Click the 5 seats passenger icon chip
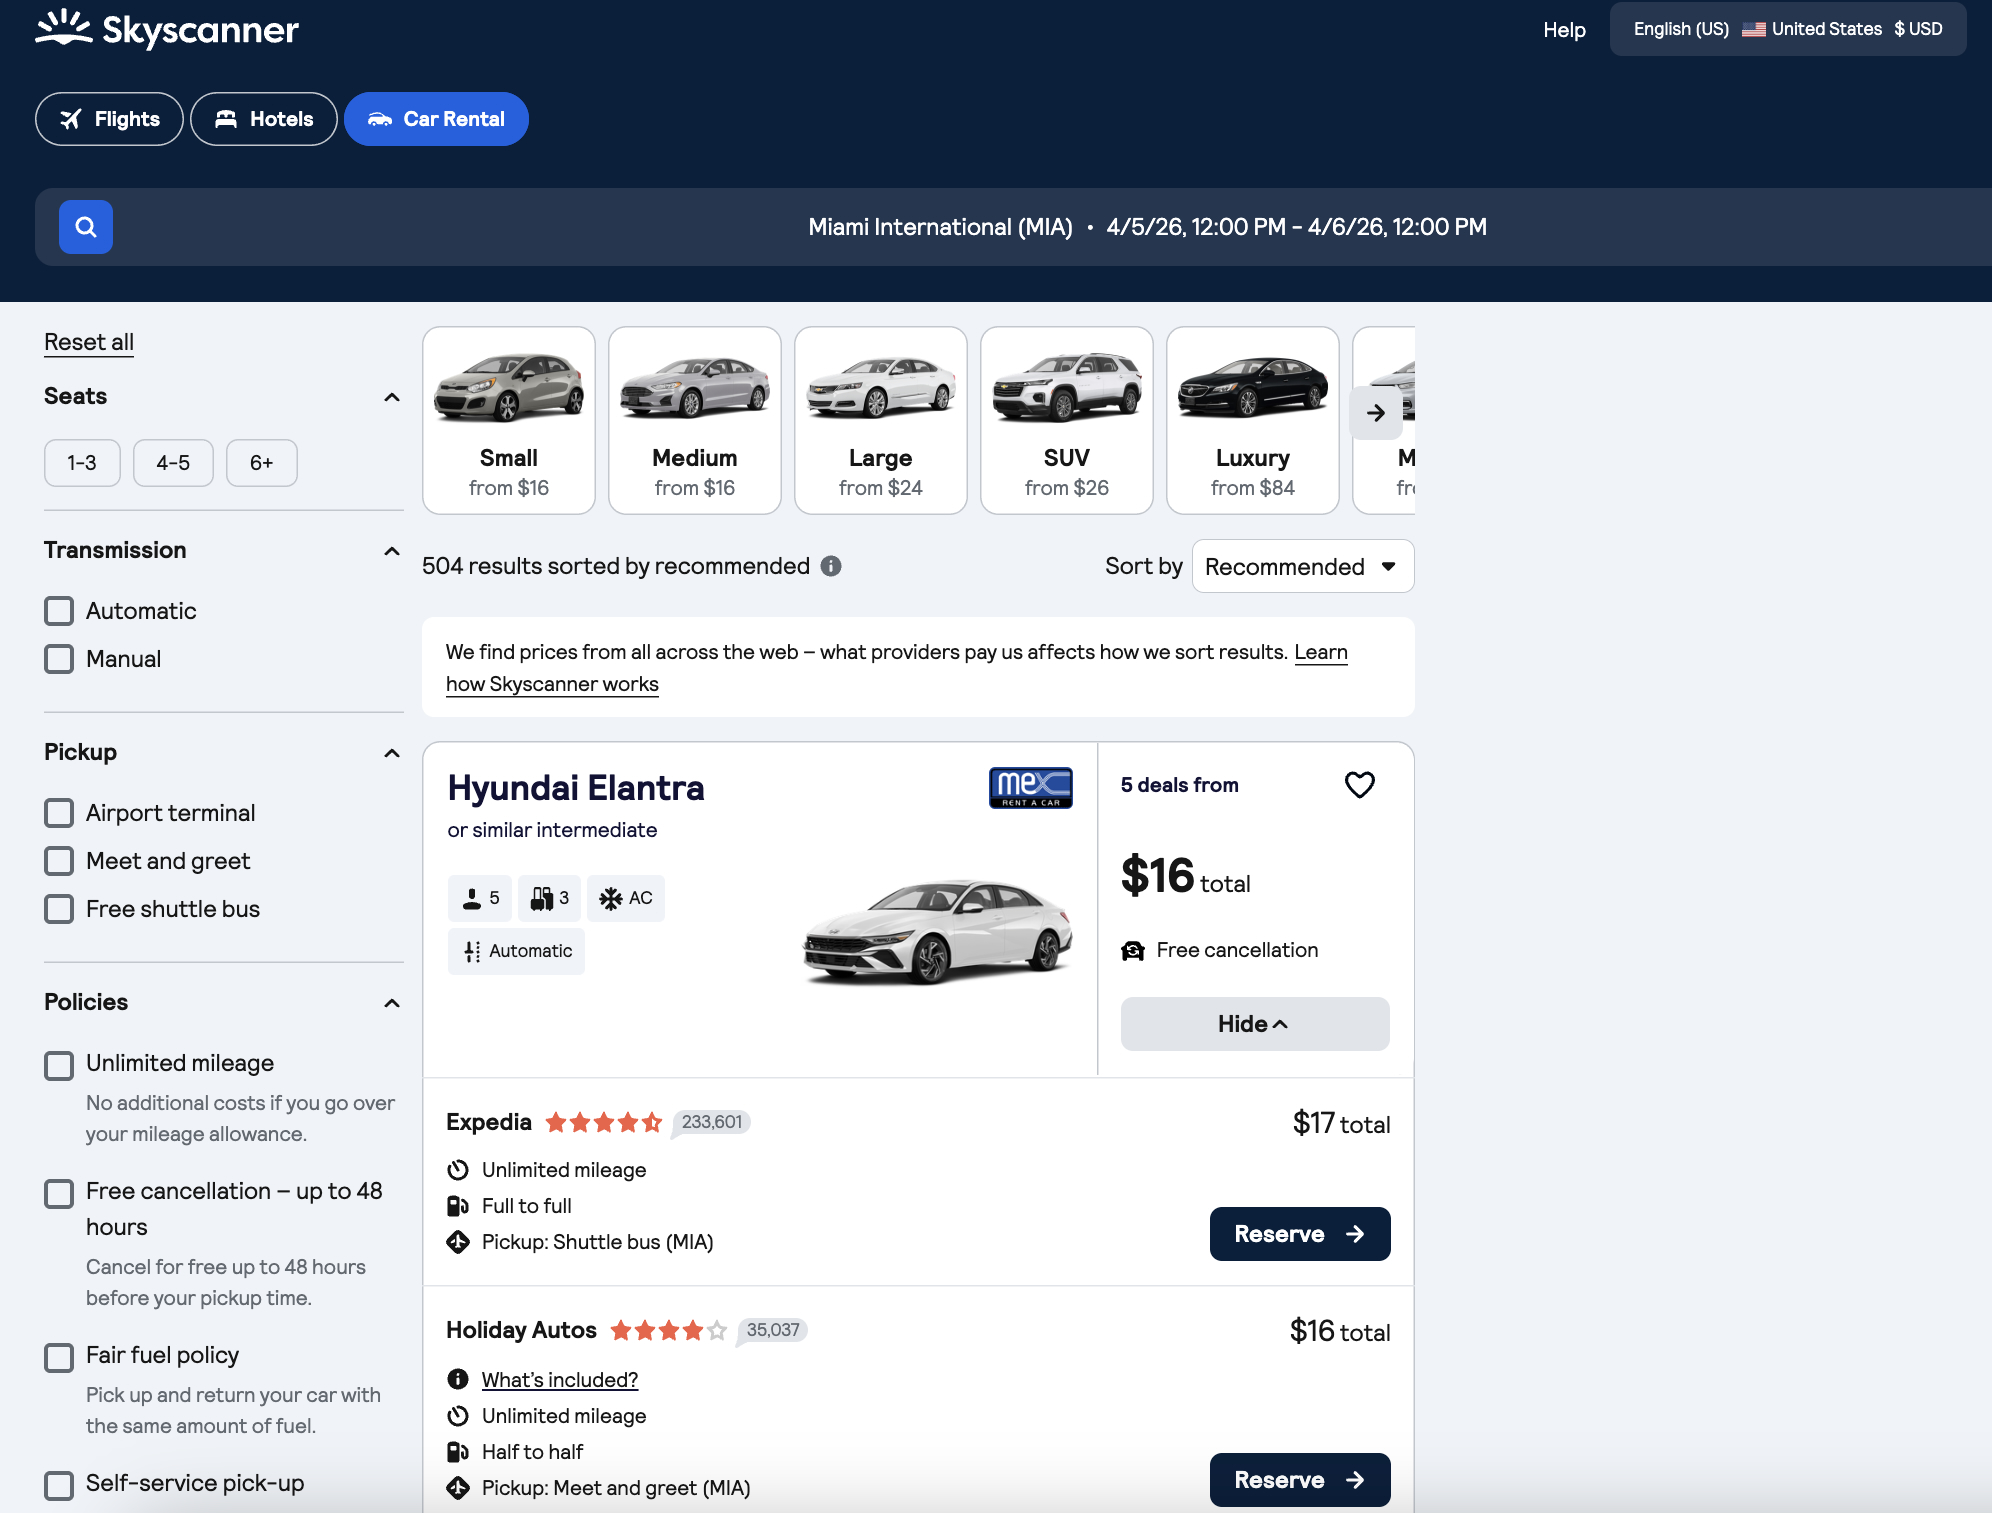The width and height of the screenshot is (1992, 1513). (480, 898)
